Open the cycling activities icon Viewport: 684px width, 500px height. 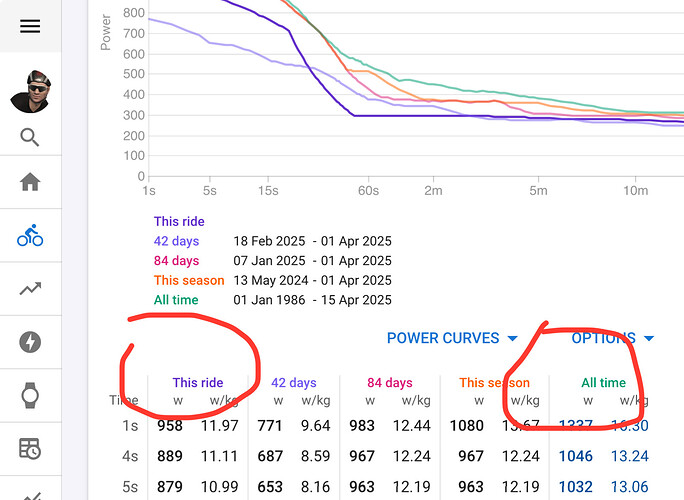[x=30, y=236]
